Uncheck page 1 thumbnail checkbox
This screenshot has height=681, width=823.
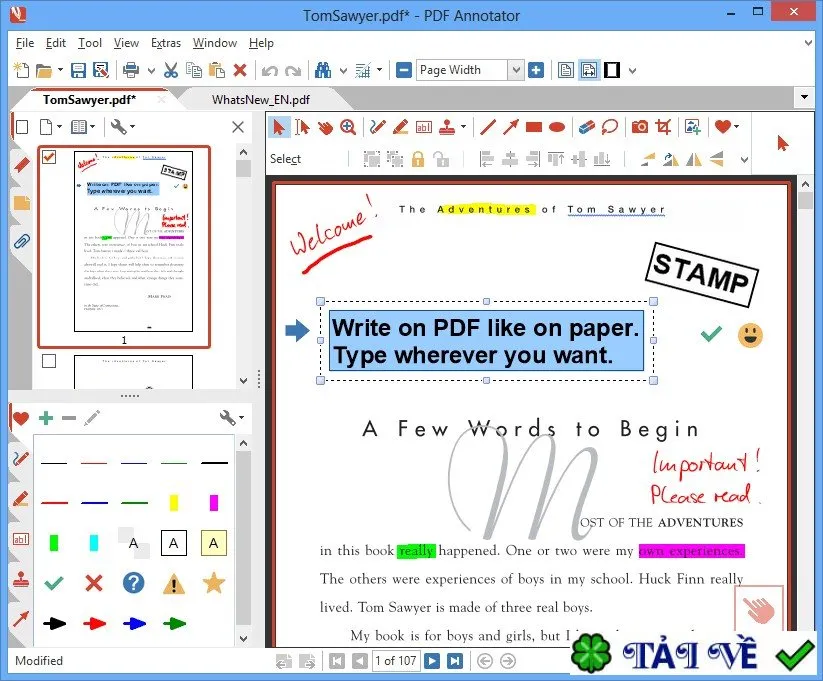click(x=49, y=156)
